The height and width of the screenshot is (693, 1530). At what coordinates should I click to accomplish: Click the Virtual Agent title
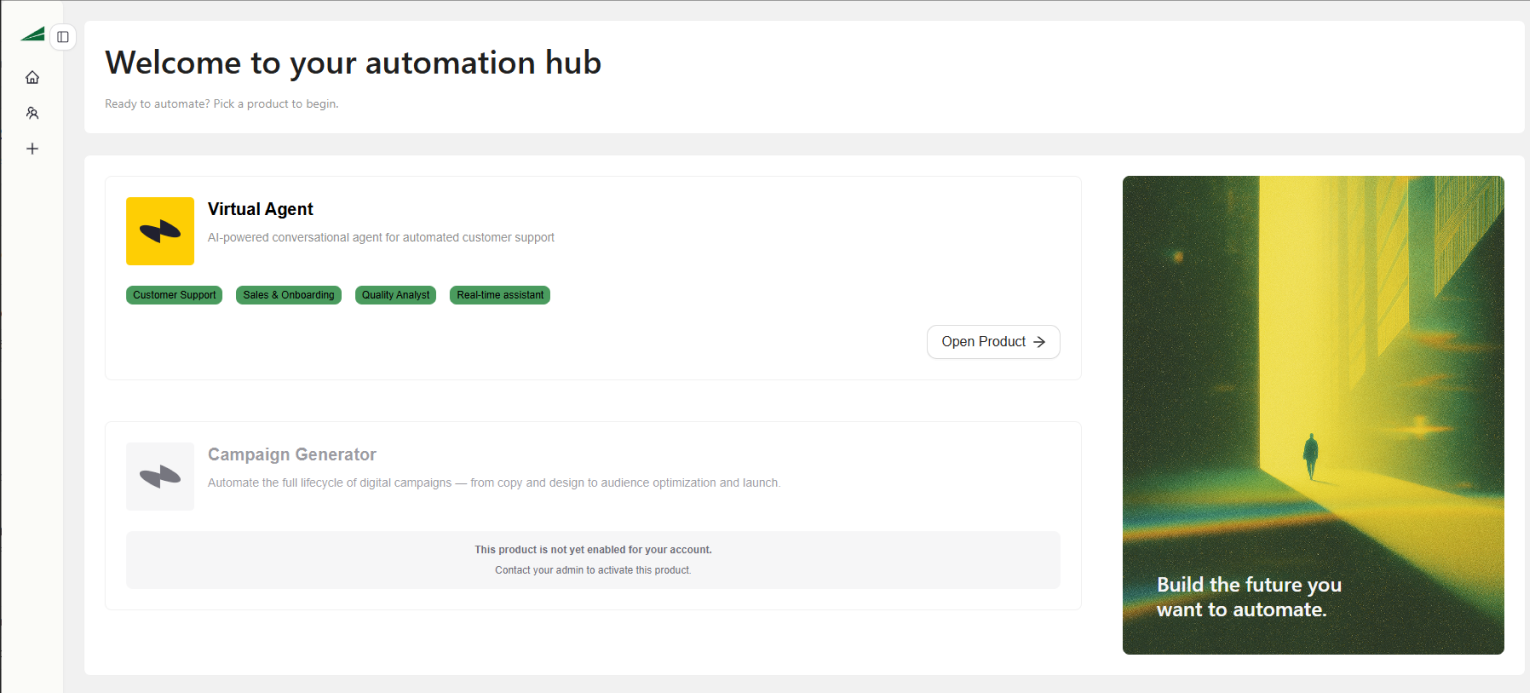[260, 209]
